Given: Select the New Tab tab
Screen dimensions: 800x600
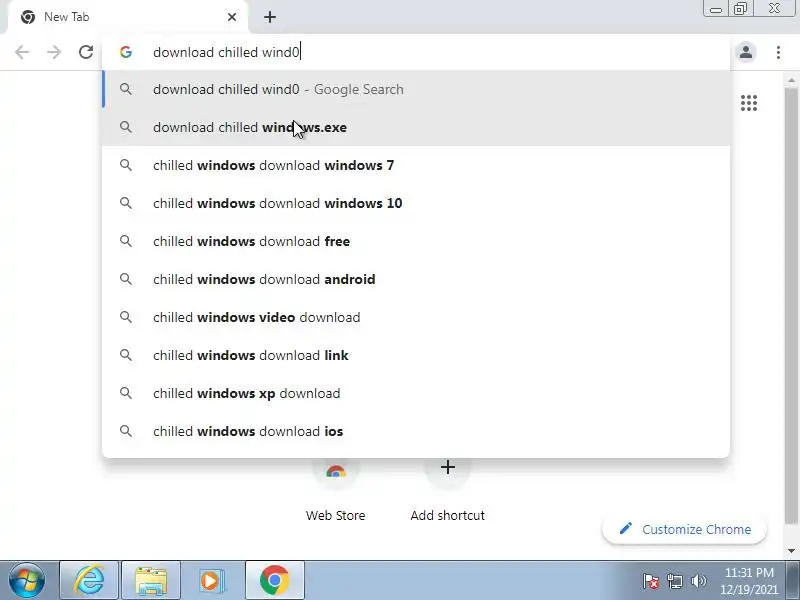Looking at the screenshot, I should click(128, 17).
